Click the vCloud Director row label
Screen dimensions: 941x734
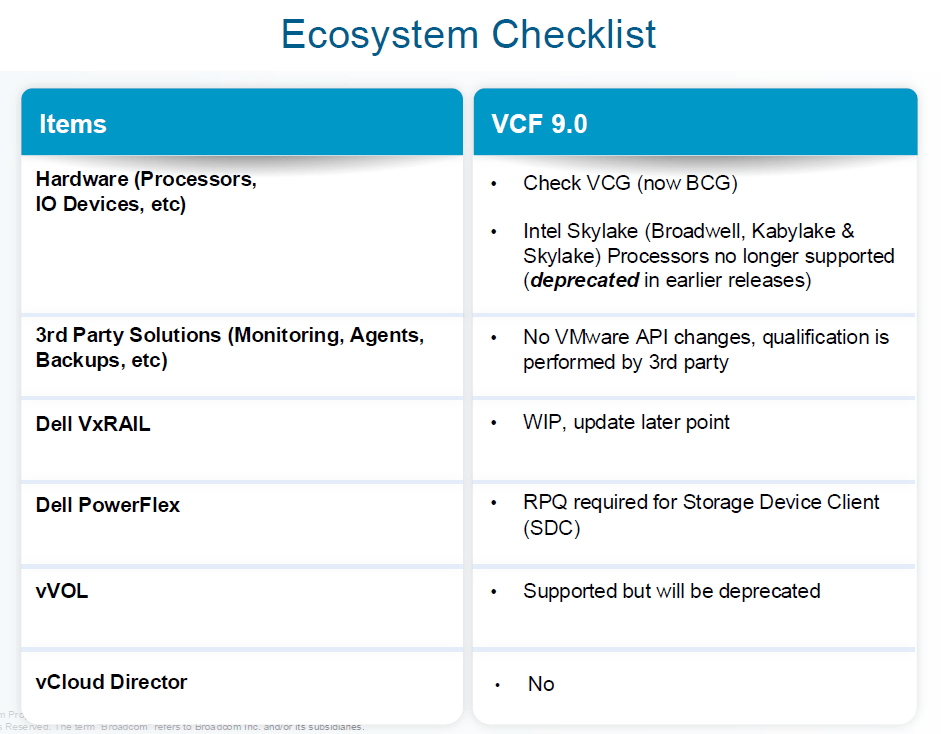111,682
